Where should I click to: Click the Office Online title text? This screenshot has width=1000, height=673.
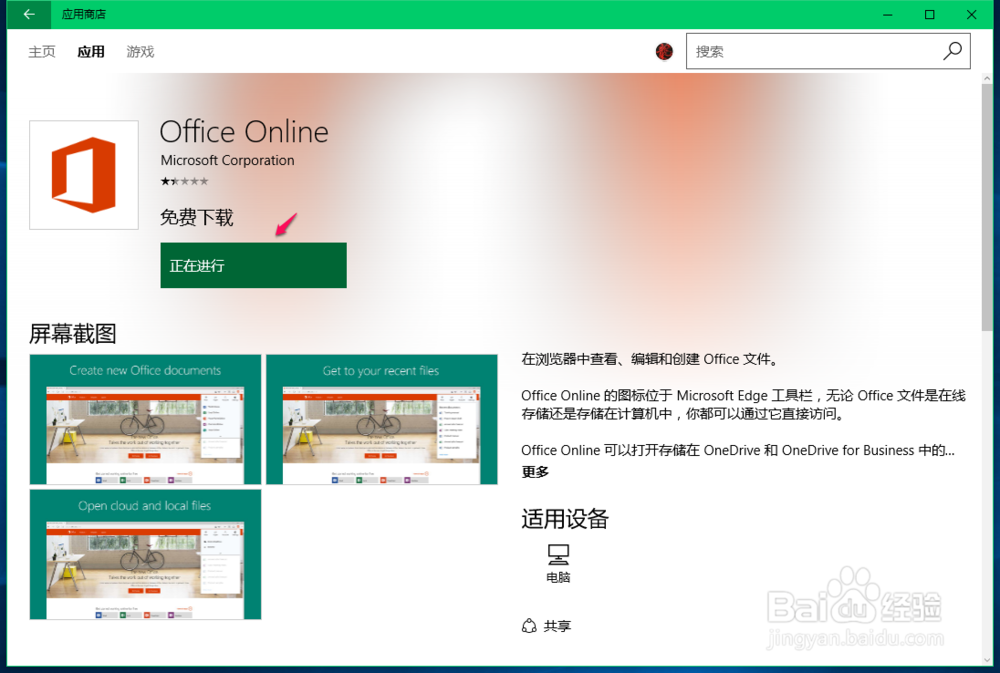pyautogui.click(x=244, y=132)
